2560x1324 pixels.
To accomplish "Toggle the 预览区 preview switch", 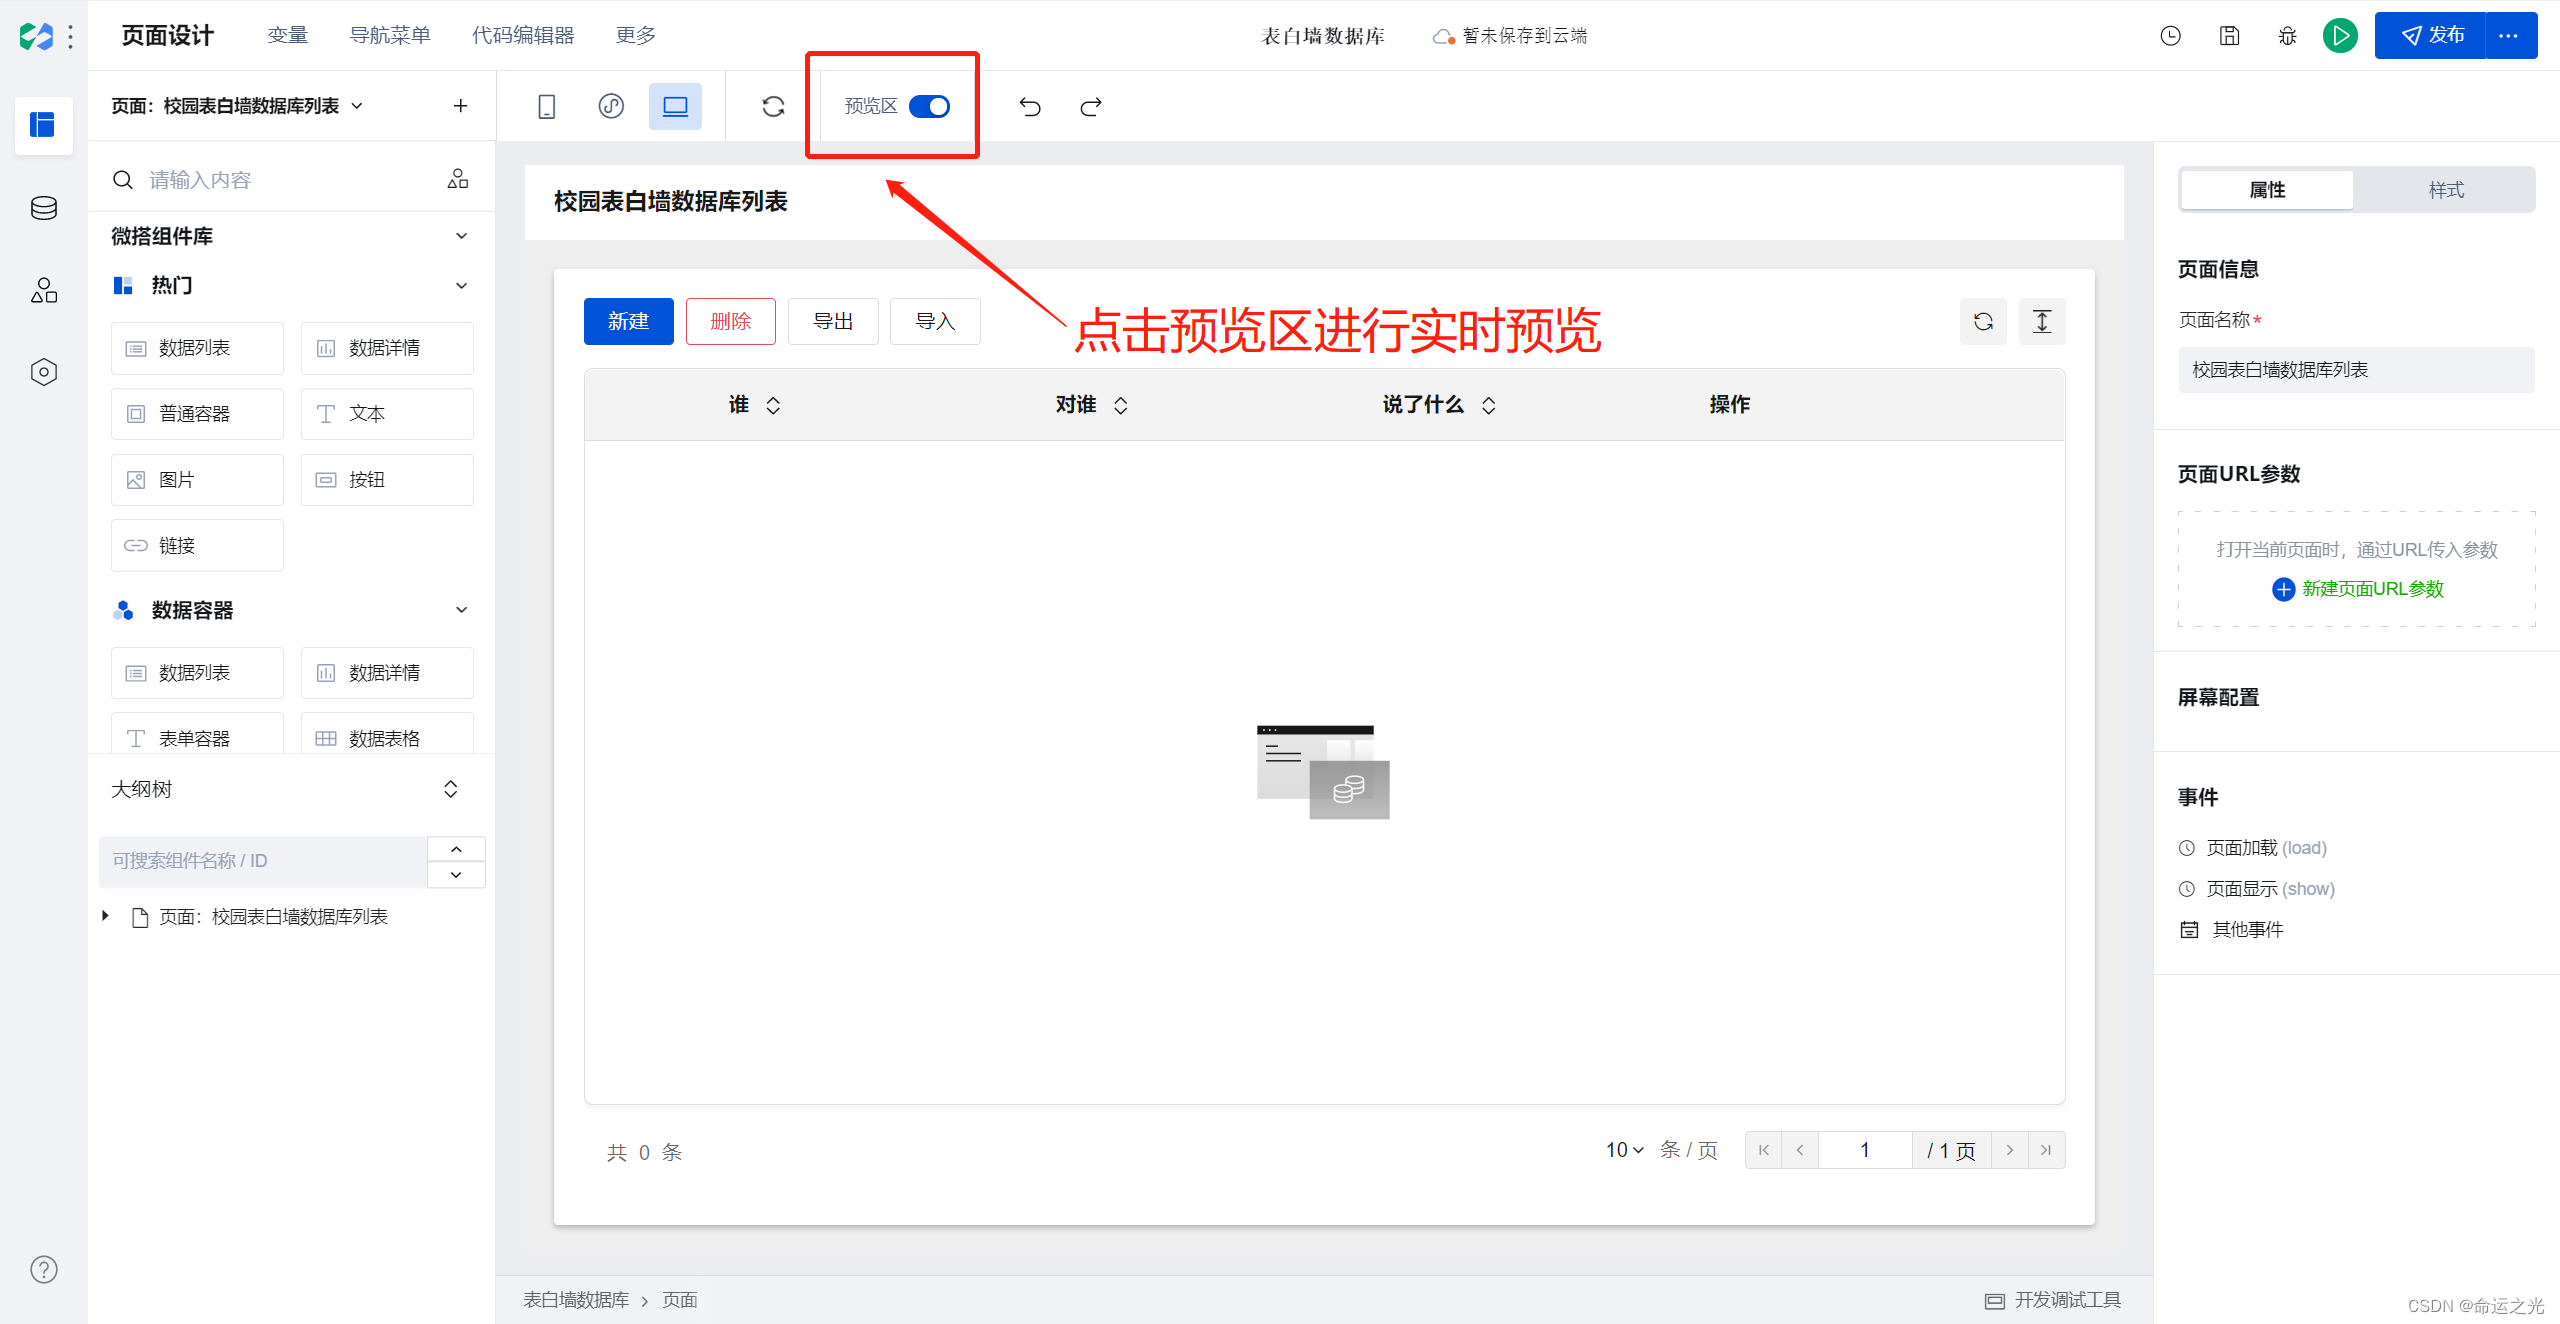I will [929, 106].
